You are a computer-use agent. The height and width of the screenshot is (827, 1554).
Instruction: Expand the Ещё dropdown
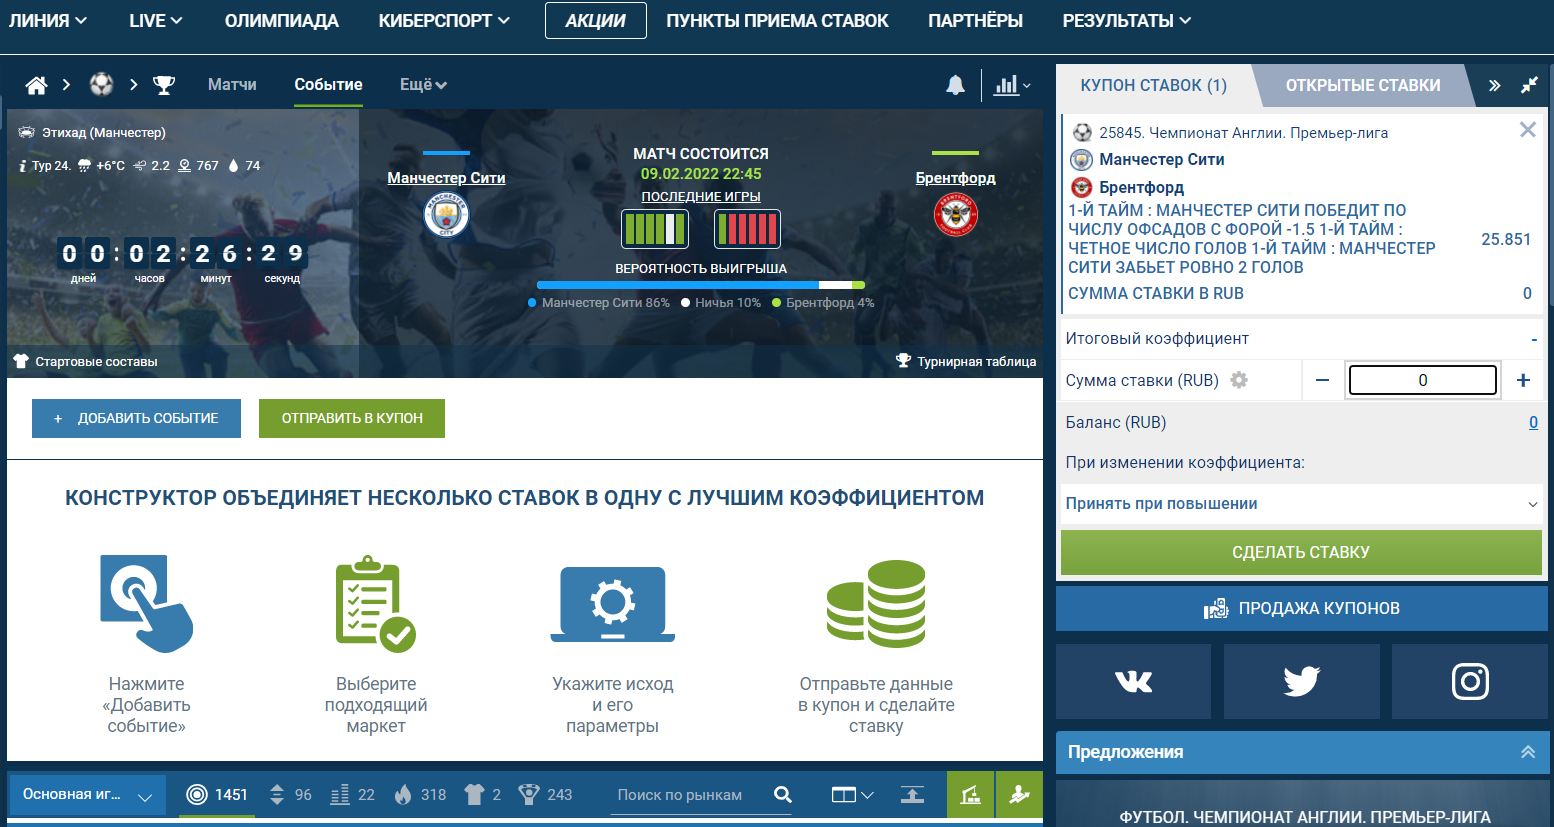(423, 85)
